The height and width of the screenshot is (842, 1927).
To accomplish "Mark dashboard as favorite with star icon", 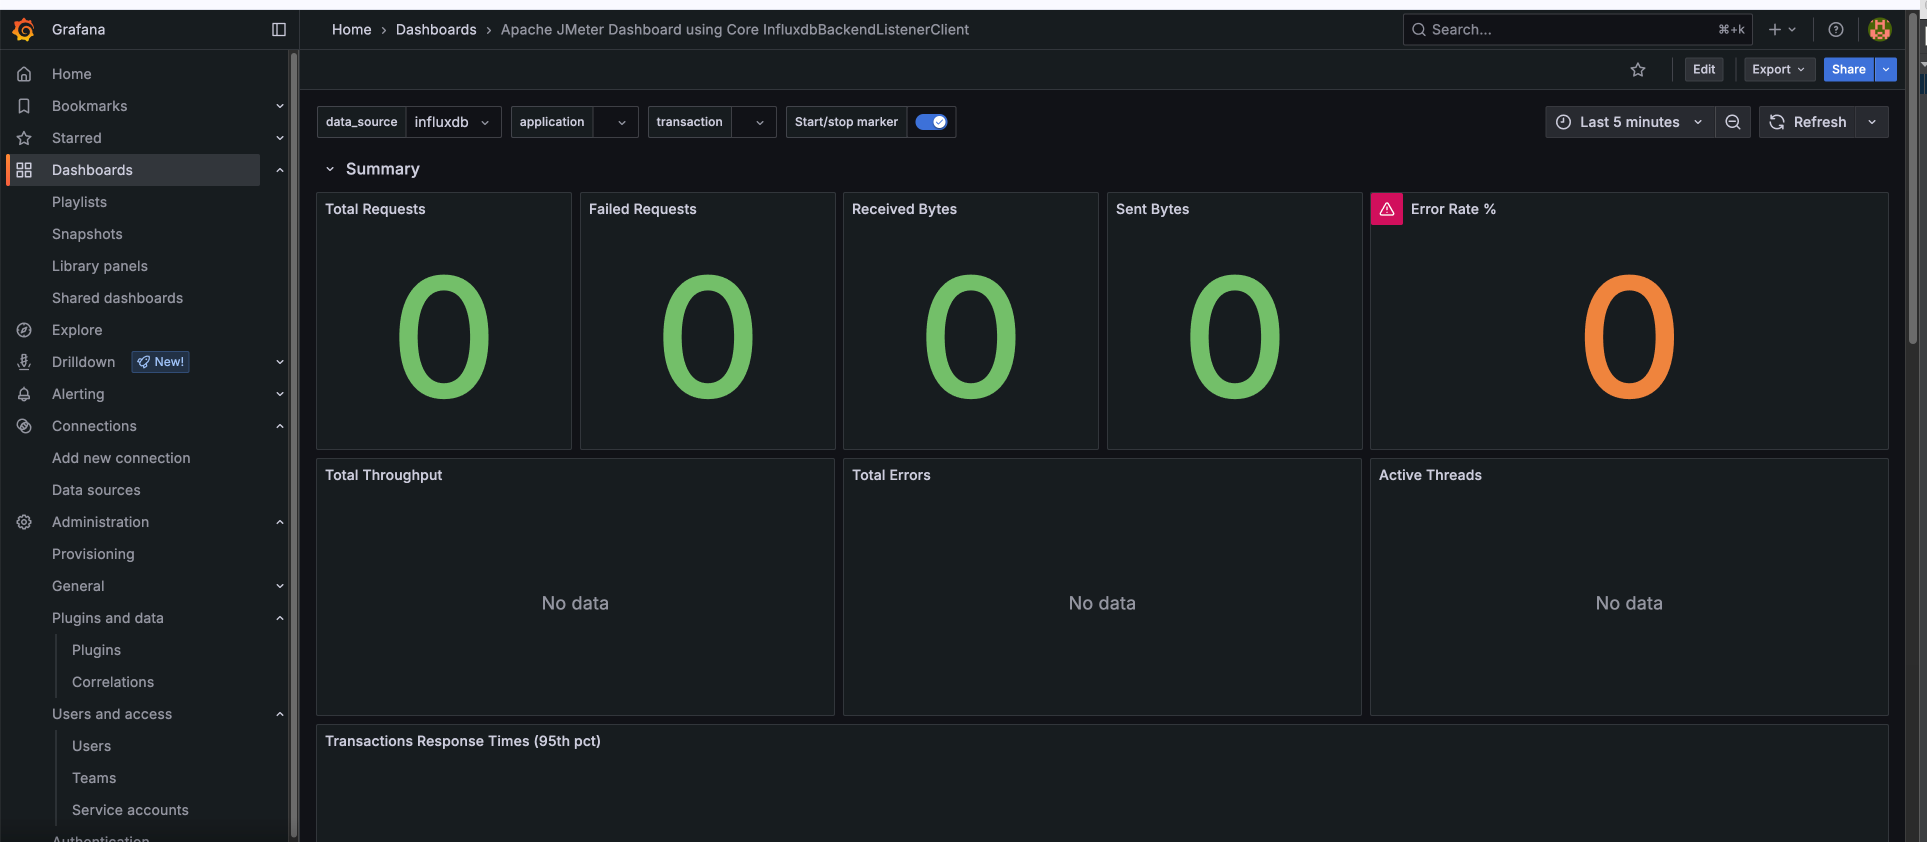I will click(x=1638, y=70).
